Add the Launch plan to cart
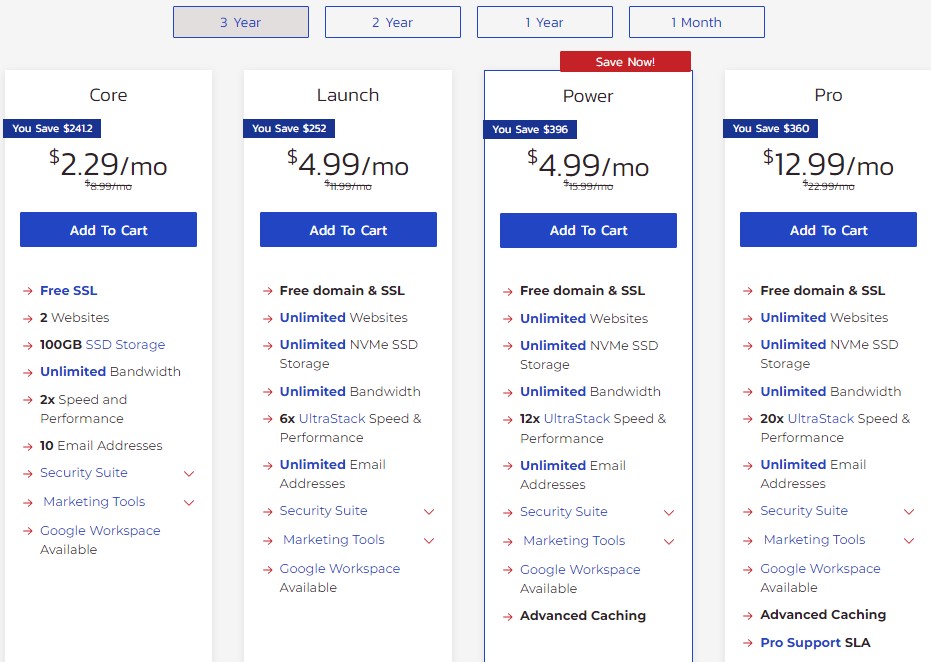The height and width of the screenshot is (662, 931). [348, 230]
